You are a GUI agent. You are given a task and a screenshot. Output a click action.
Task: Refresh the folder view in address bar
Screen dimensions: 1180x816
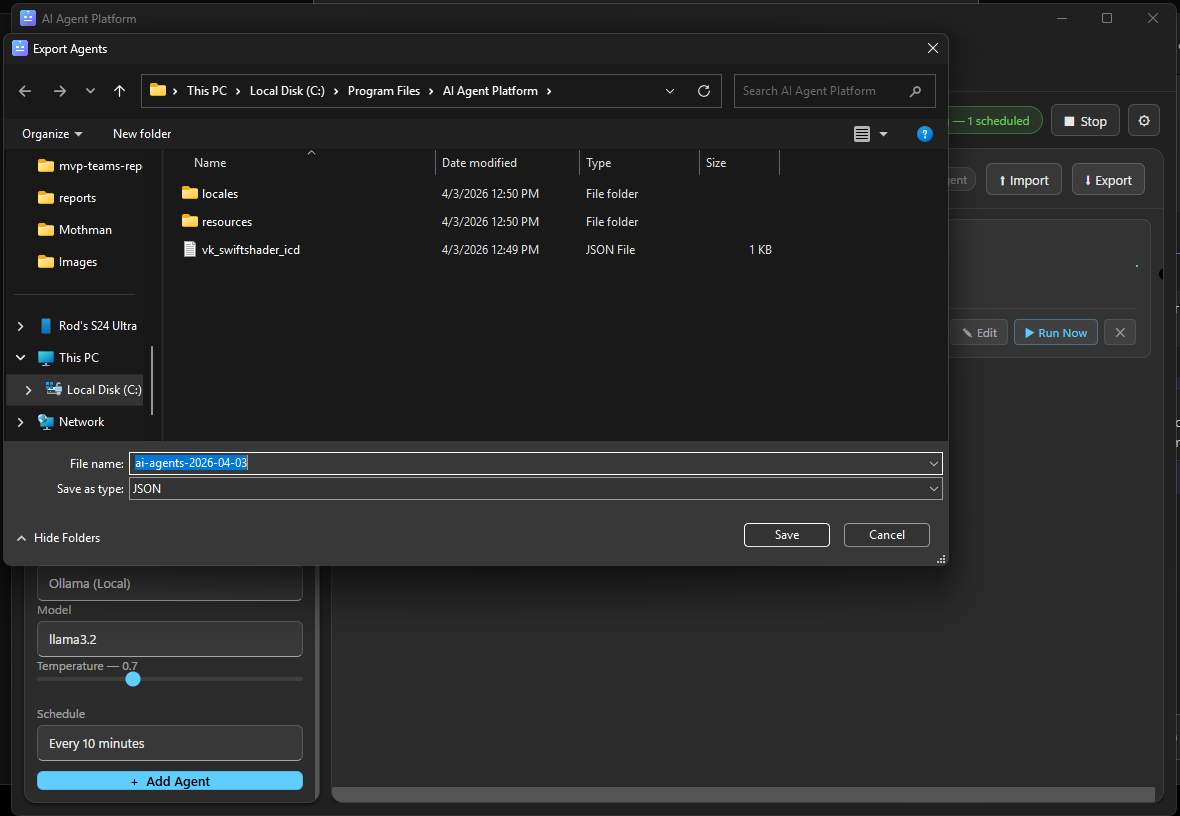point(704,90)
